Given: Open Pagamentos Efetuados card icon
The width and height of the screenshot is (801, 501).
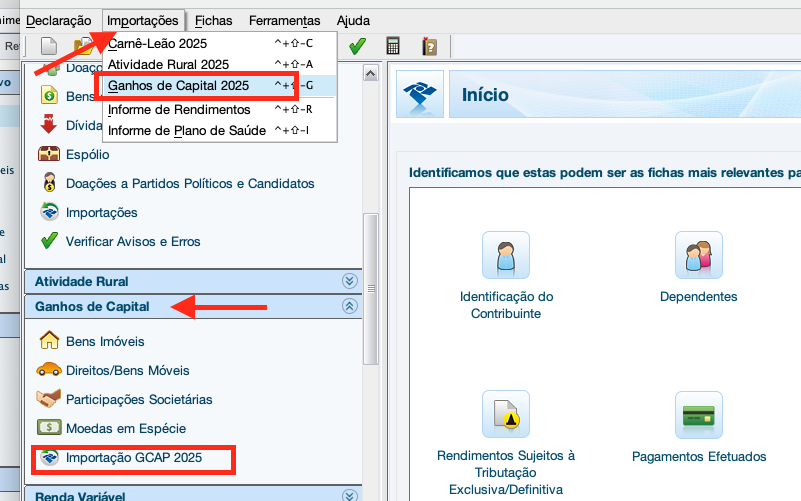Looking at the screenshot, I should coord(698,414).
